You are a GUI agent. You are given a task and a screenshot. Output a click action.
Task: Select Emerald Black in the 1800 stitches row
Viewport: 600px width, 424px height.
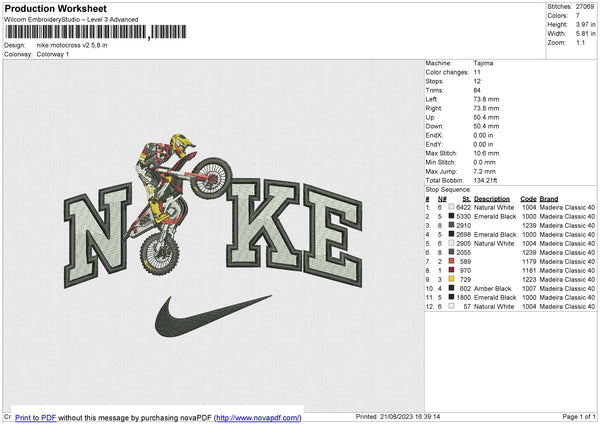click(x=495, y=298)
